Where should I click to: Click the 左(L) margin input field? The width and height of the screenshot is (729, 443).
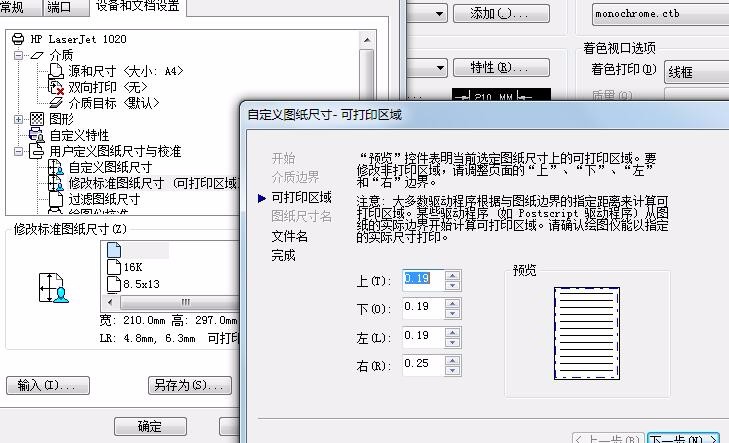[423, 337]
